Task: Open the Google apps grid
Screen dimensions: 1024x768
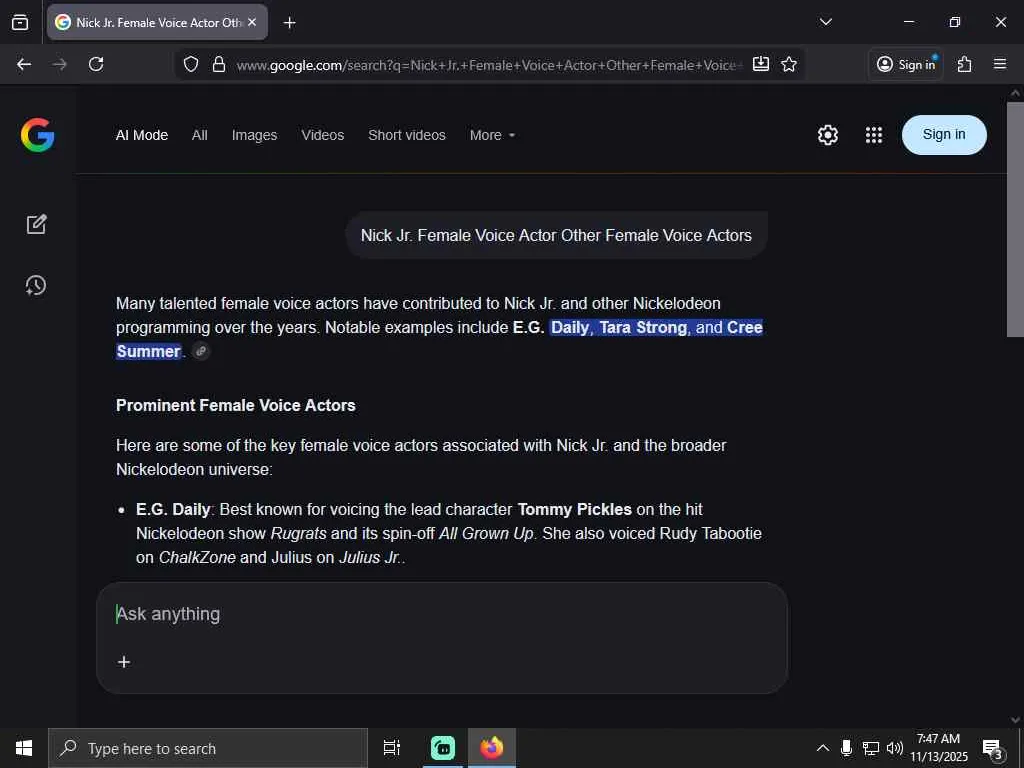Action: click(x=874, y=135)
